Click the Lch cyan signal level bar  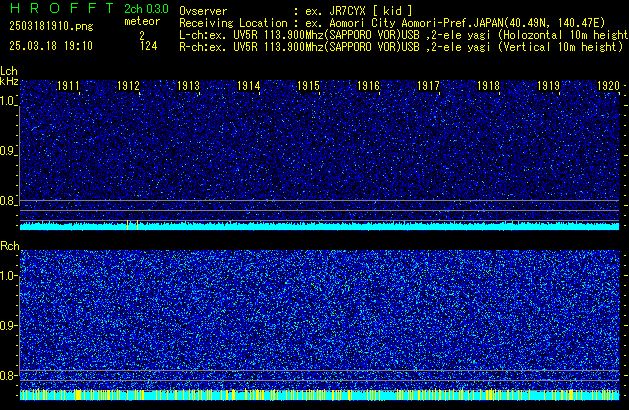pos(320,225)
